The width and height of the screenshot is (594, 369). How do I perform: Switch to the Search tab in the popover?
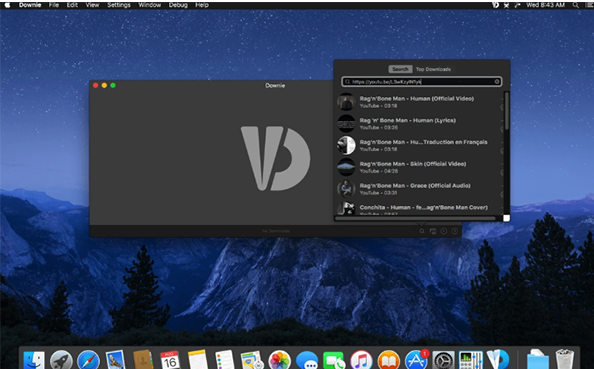(400, 69)
